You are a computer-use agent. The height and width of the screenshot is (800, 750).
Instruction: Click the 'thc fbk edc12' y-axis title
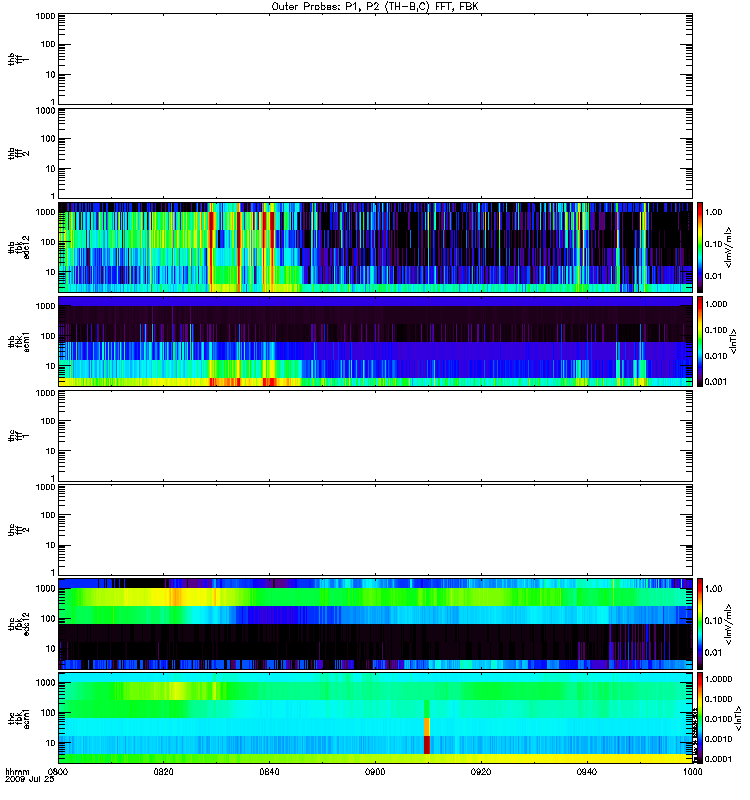18,624
